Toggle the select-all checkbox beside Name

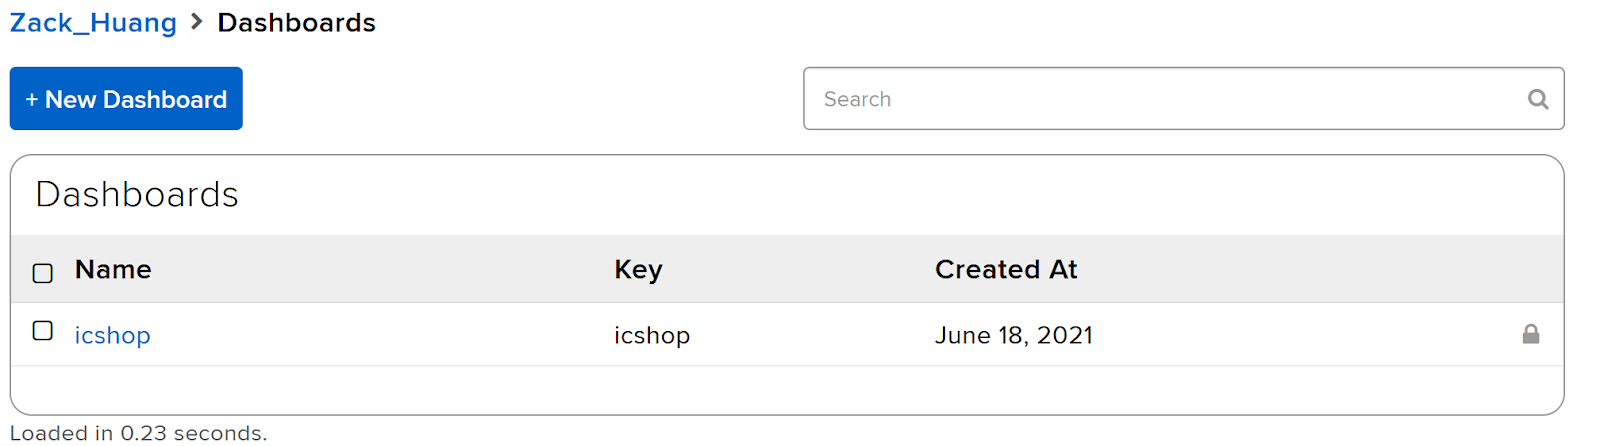click(43, 273)
